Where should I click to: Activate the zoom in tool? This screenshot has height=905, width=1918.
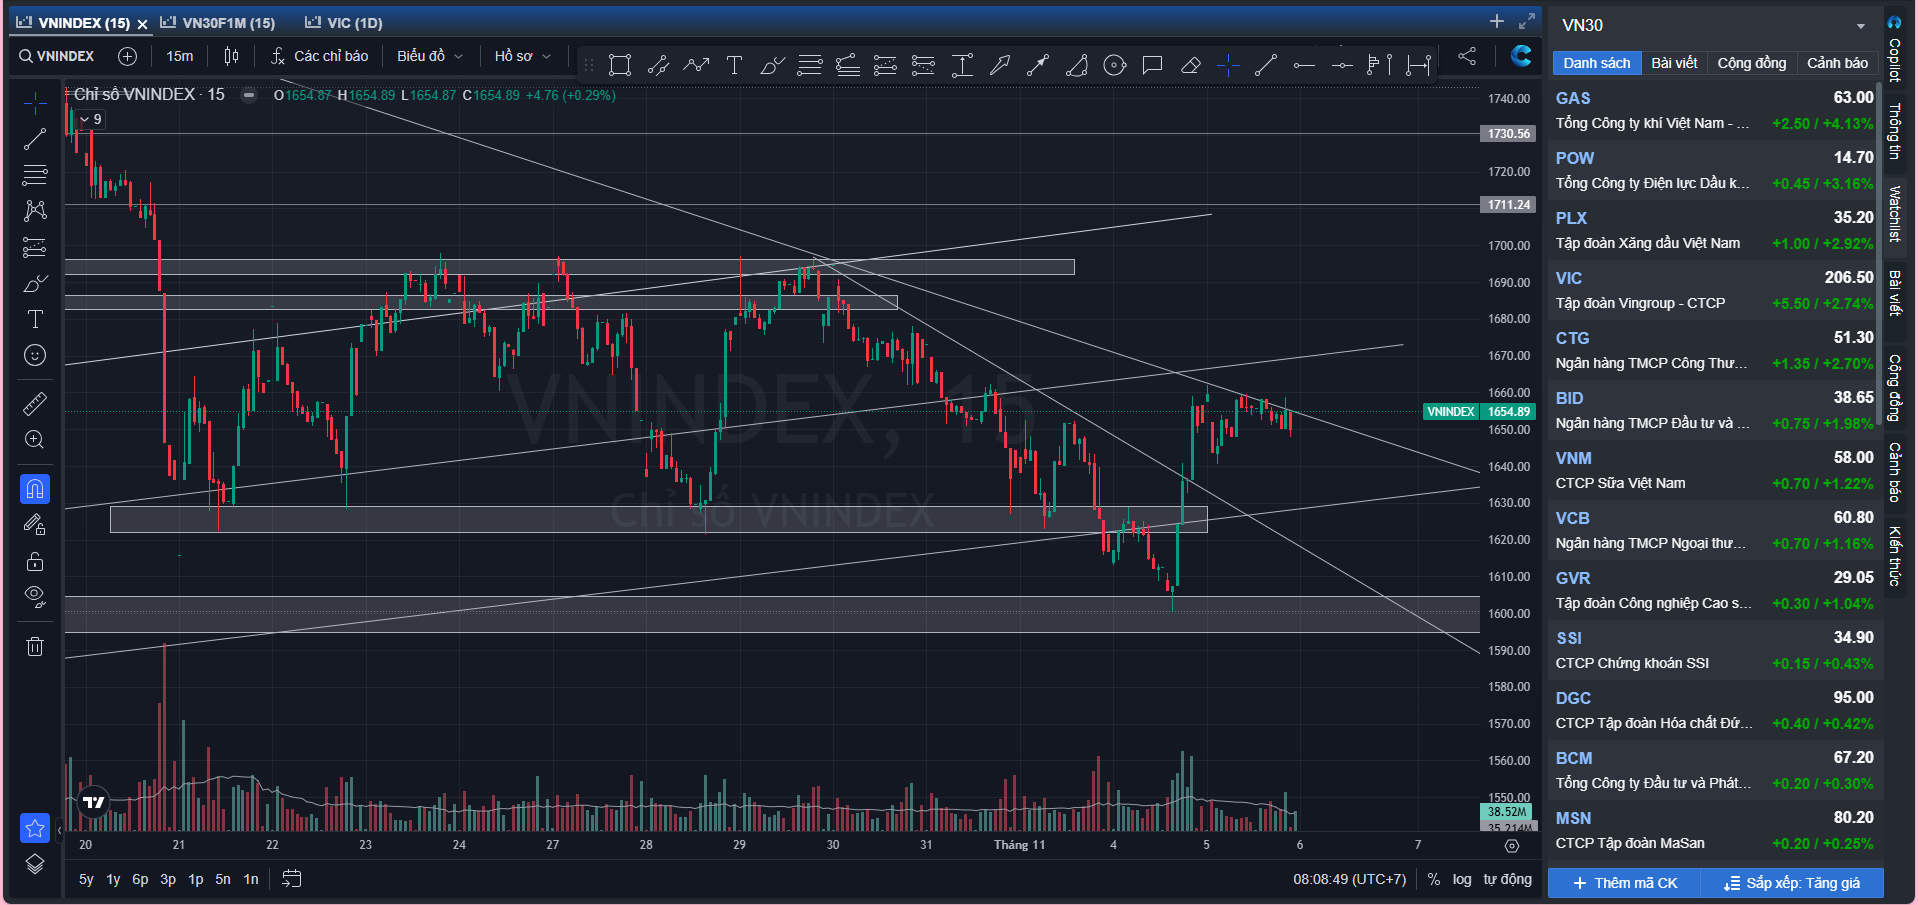[35, 440]
